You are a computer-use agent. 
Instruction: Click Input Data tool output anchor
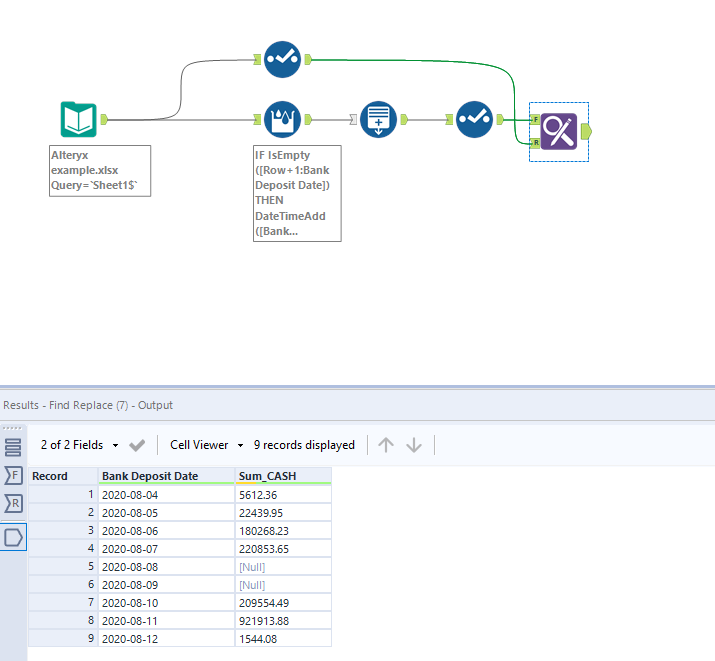coord(104,119)
